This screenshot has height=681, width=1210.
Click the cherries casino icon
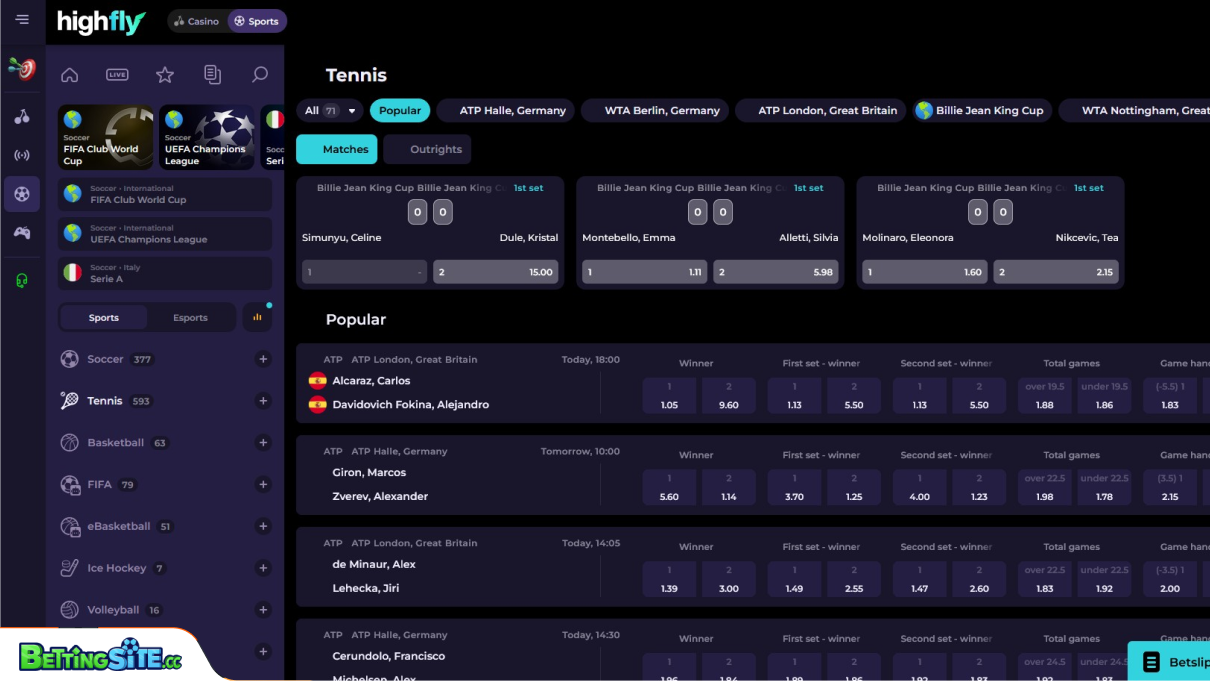[21, 118]
